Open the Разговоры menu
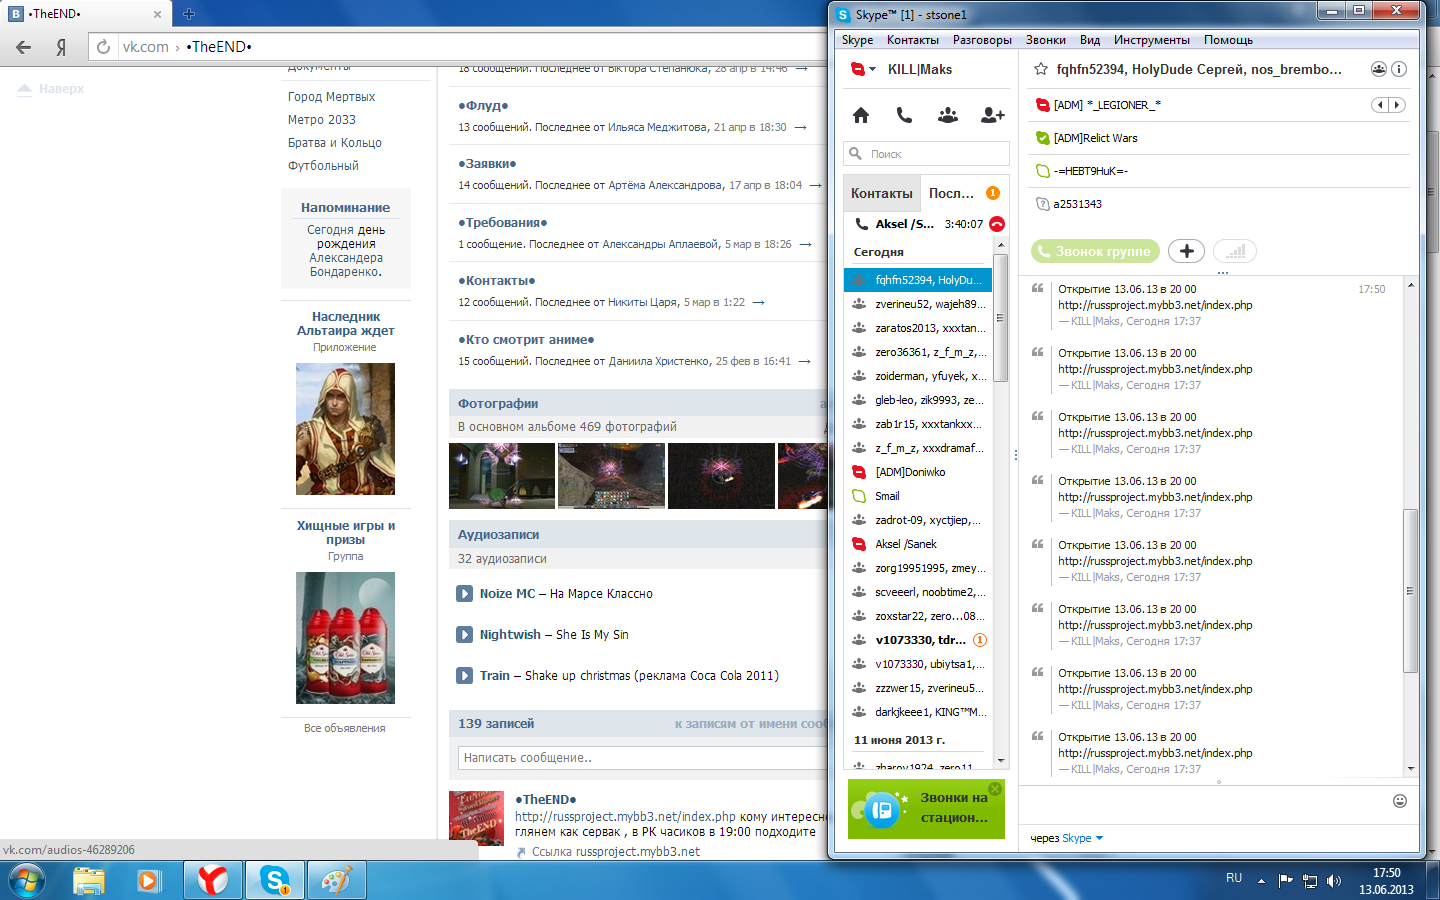Image resolution: width=1440 pixels, height=900 pixels. point(982,40)
